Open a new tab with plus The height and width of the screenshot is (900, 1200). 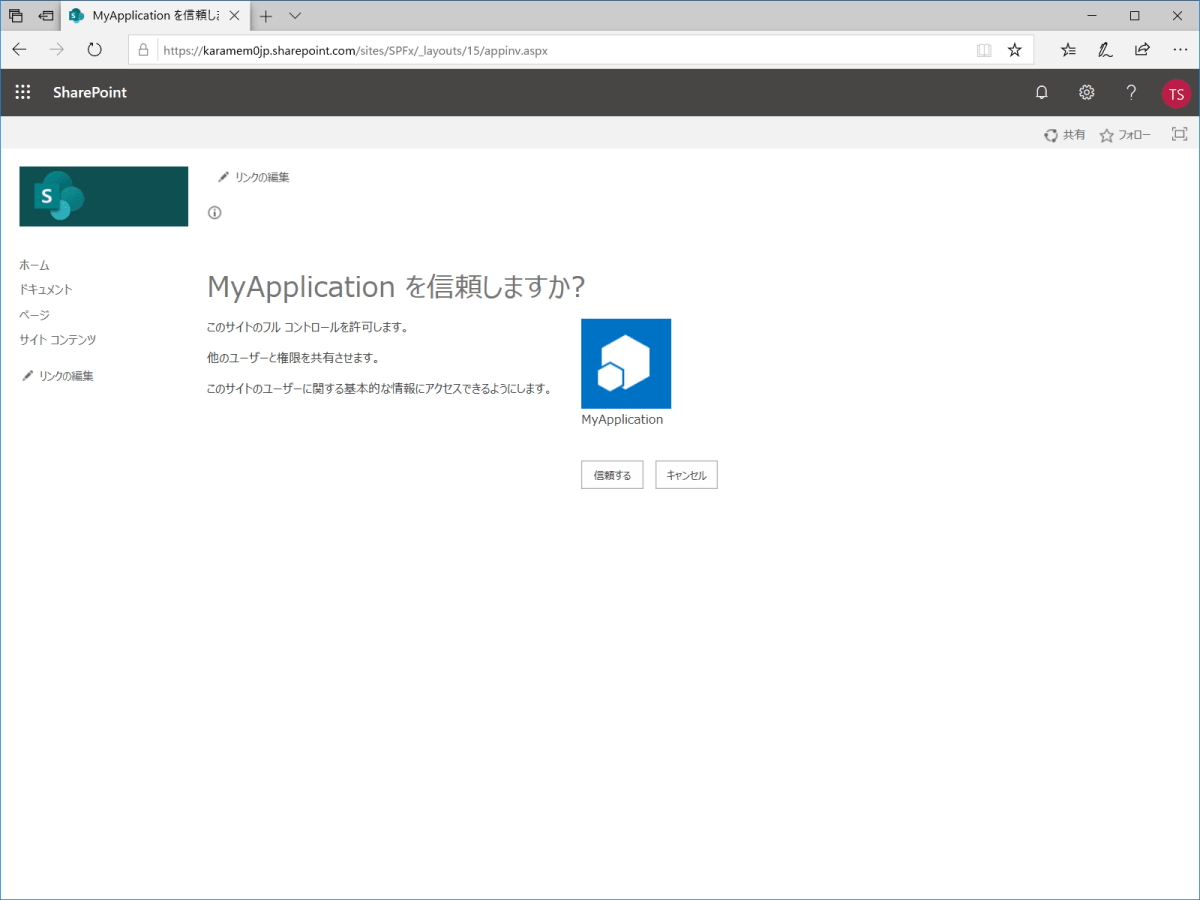(266, 16)
